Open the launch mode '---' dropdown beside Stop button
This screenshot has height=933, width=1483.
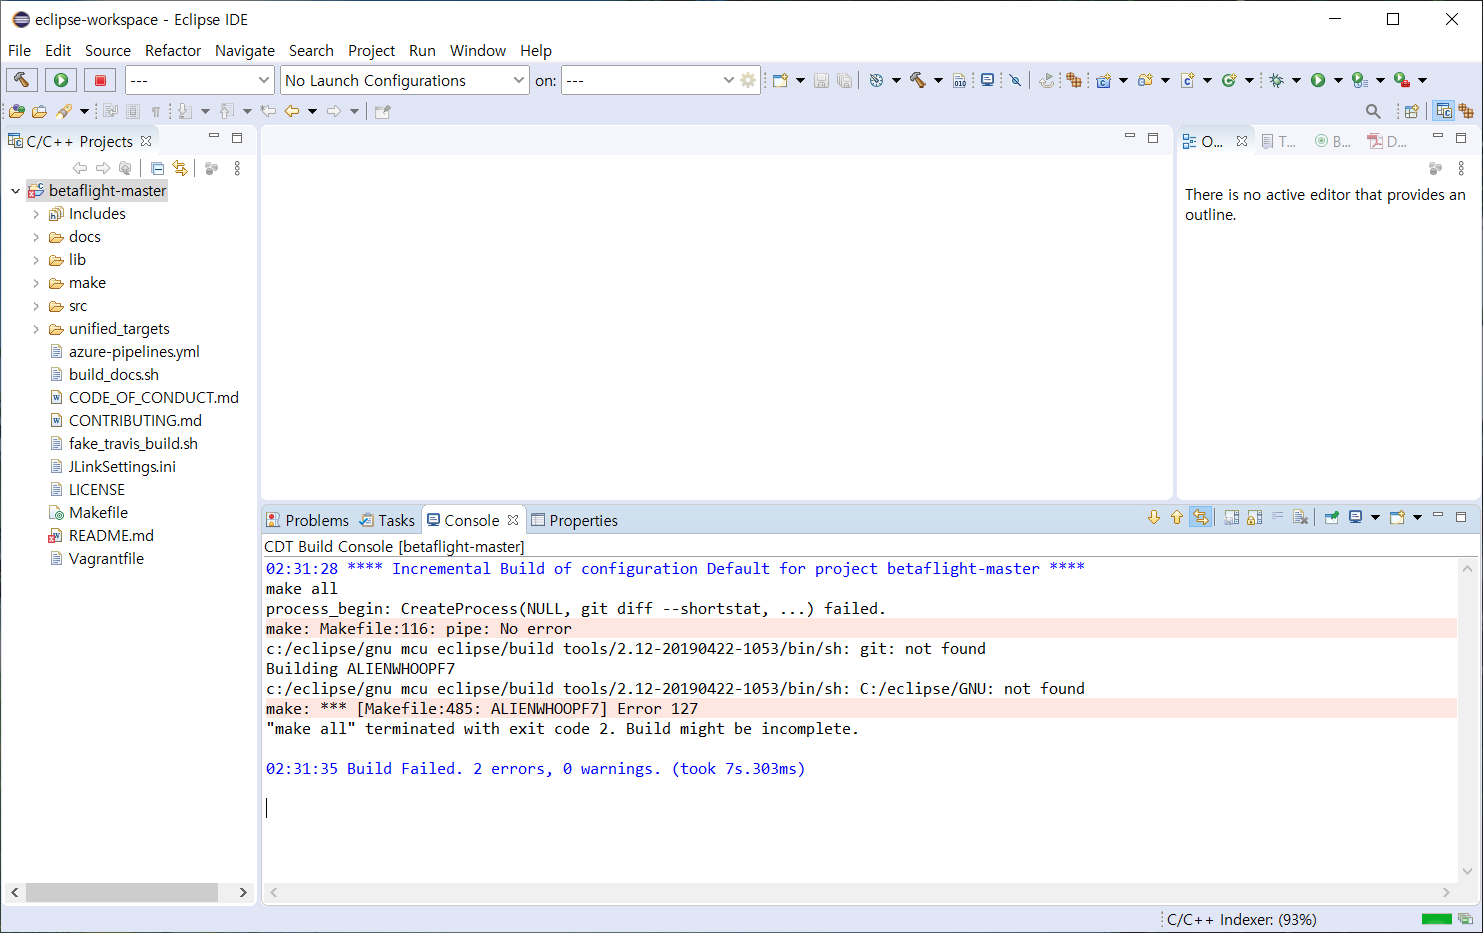click(200, 80)
